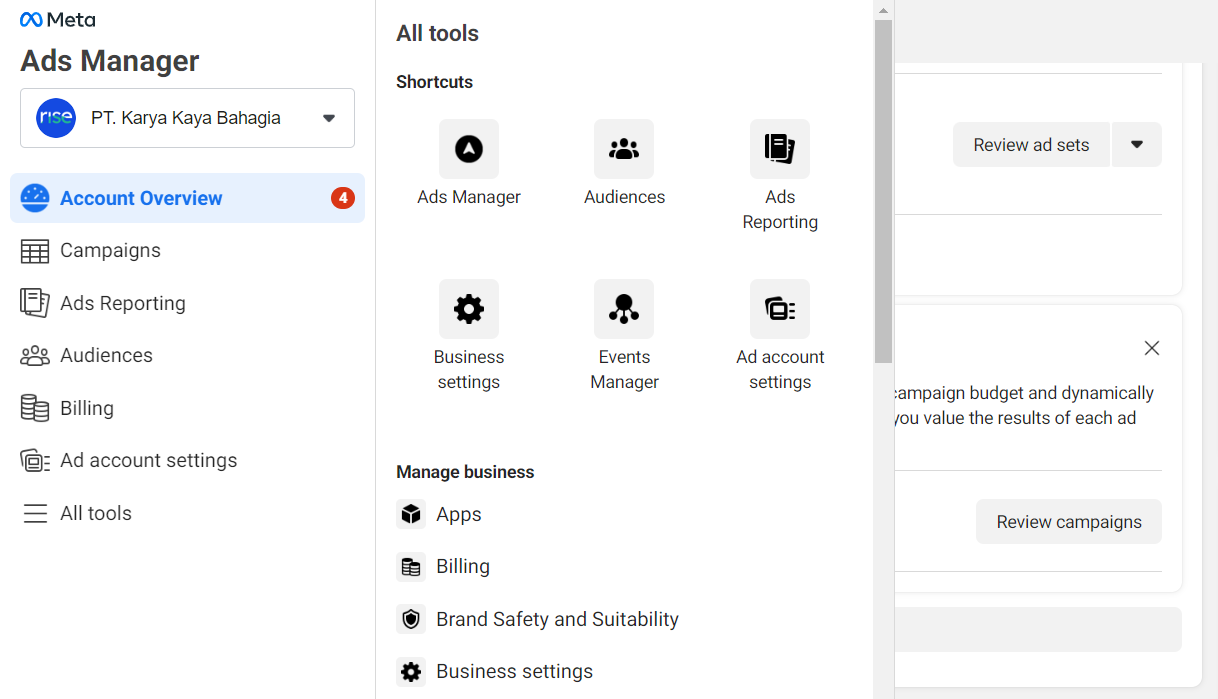Open the Events Manager shortcut icon
The width and height of the screenshot is (1218, 699).
(624, 309)
